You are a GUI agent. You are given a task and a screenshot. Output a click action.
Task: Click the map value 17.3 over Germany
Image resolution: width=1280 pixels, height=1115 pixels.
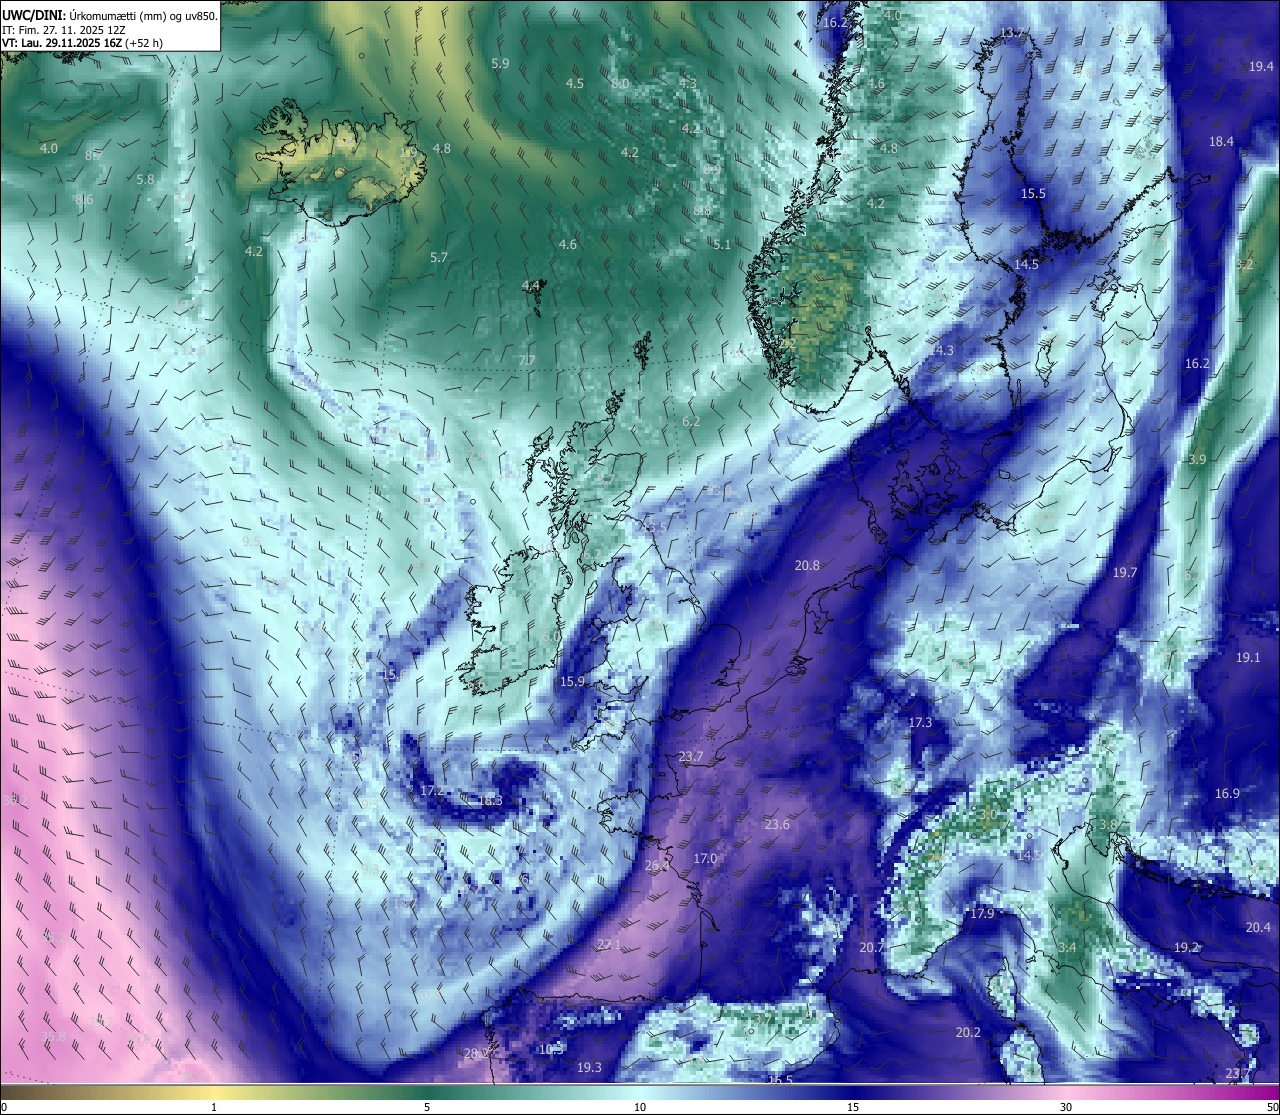920,723
